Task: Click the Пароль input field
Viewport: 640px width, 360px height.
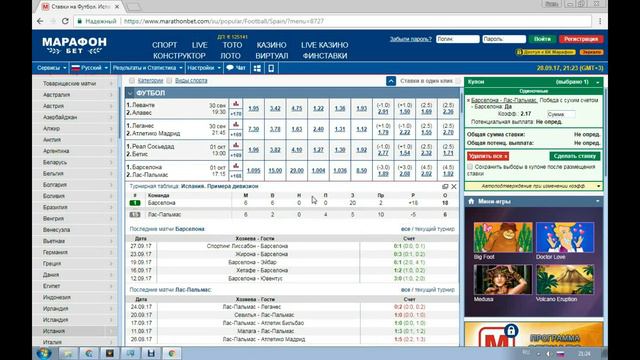Action: point(504,39)
